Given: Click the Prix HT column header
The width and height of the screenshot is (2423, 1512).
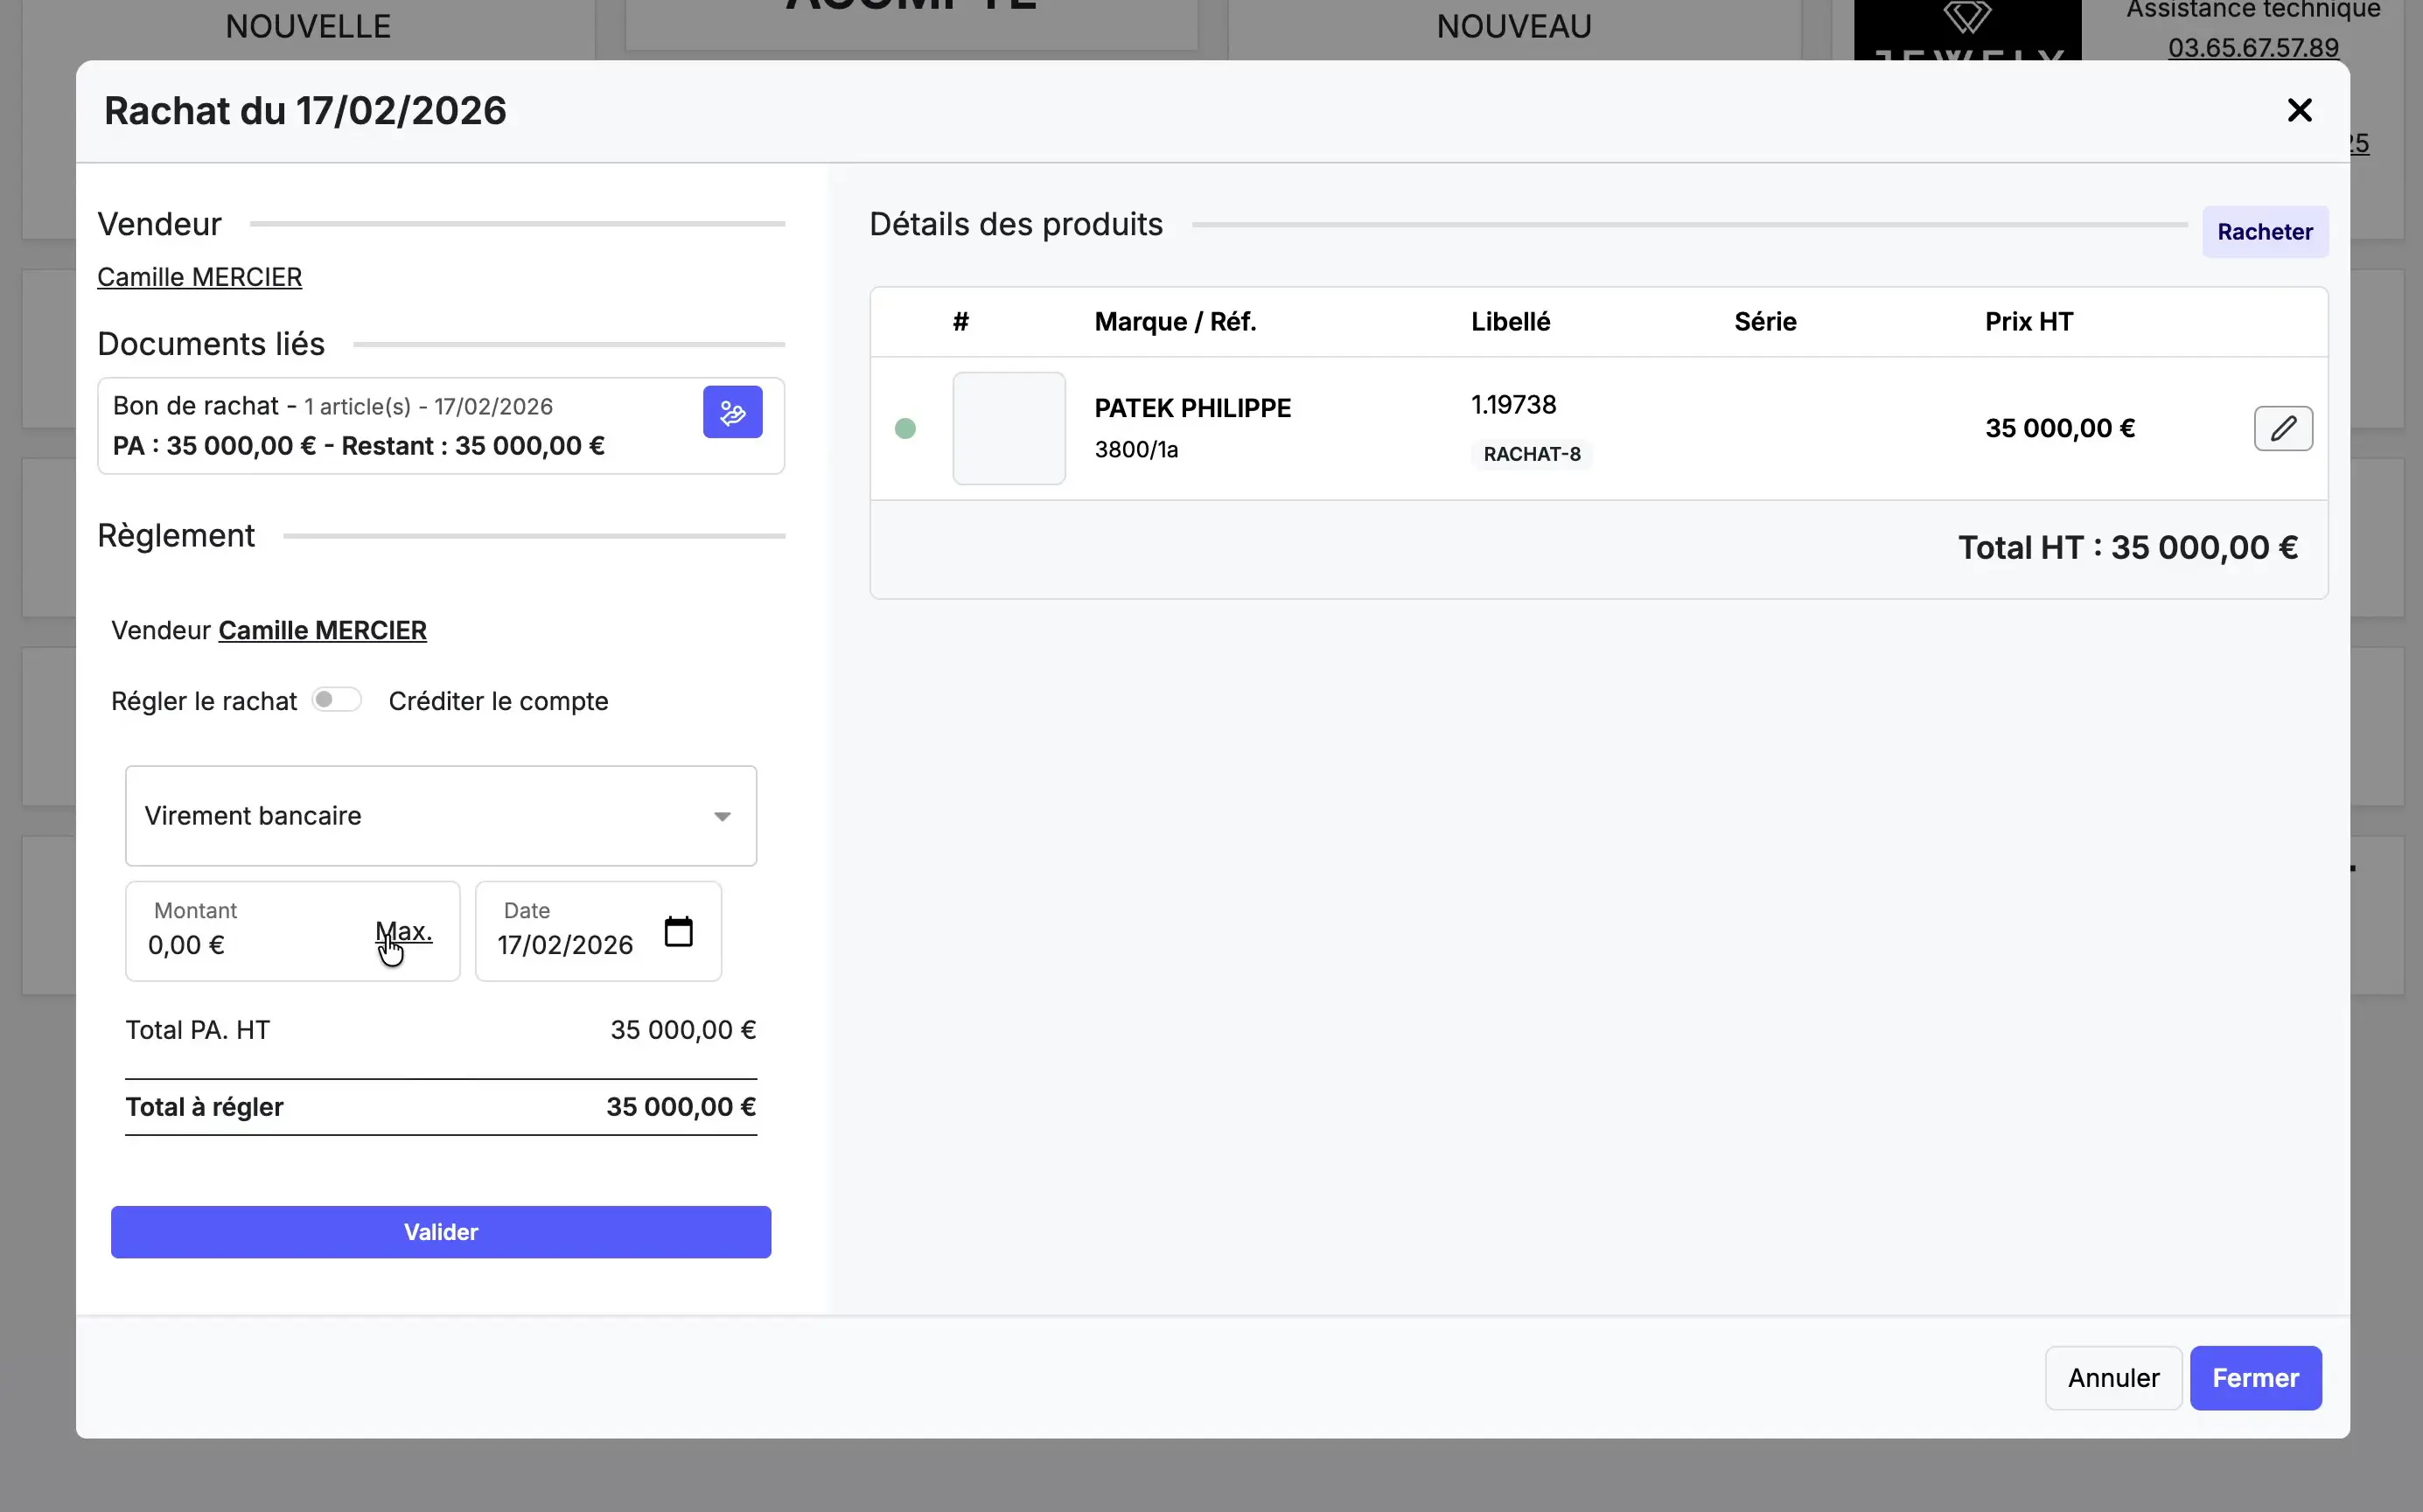Looking at the screenshot, I should click(2028, 322).
